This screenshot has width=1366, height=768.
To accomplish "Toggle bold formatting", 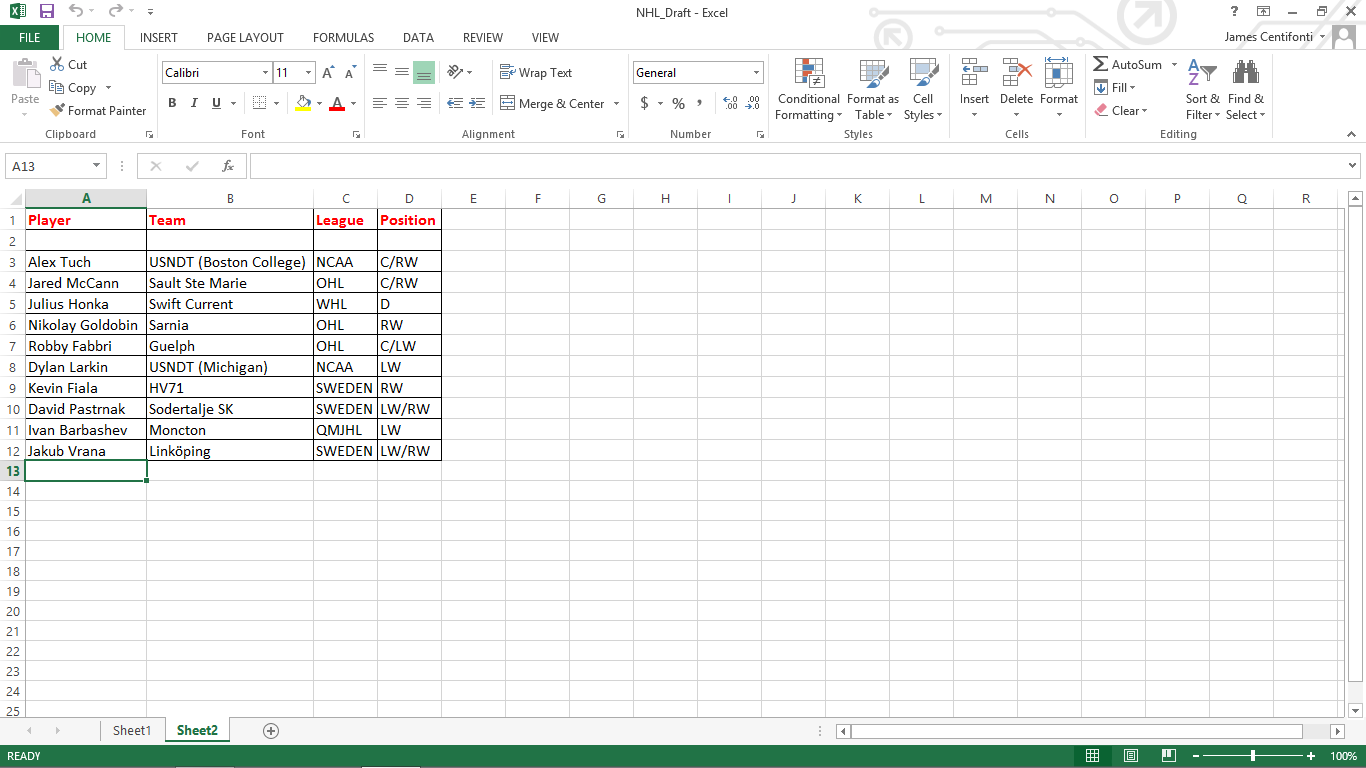I will point(172,103).
